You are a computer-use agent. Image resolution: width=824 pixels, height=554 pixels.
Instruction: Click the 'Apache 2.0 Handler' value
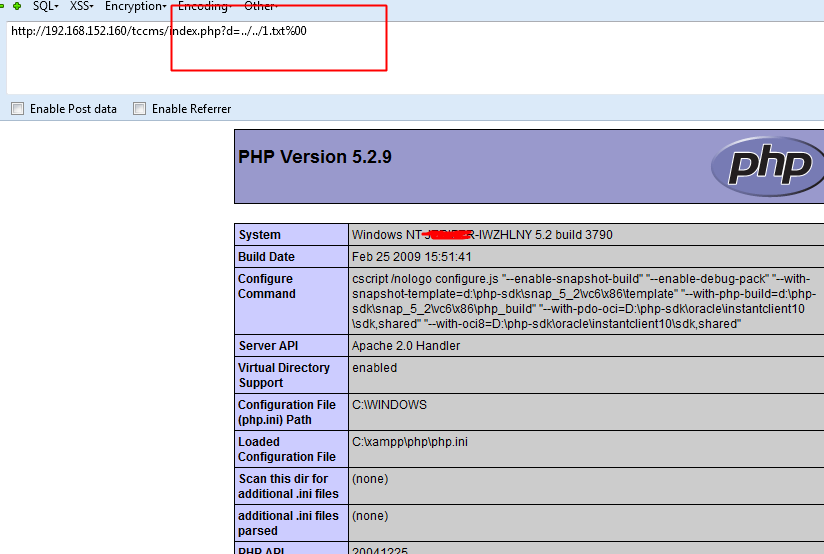(x=406, y=345)
